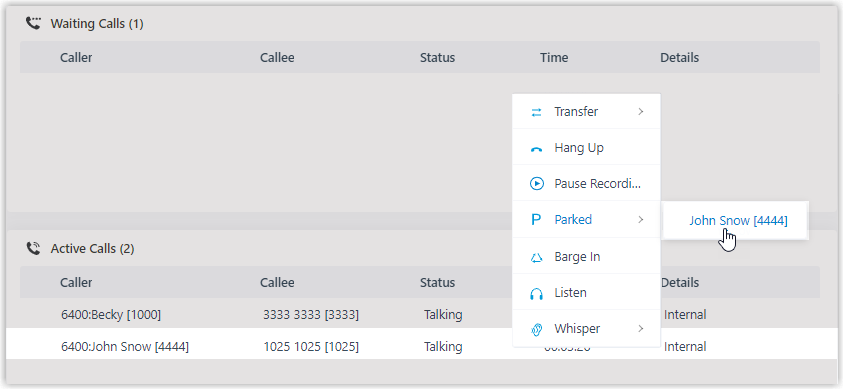The height and width of the screenshot is (390, 844).
Task: Select Hang Up menu entry
Action: [586, 147]
